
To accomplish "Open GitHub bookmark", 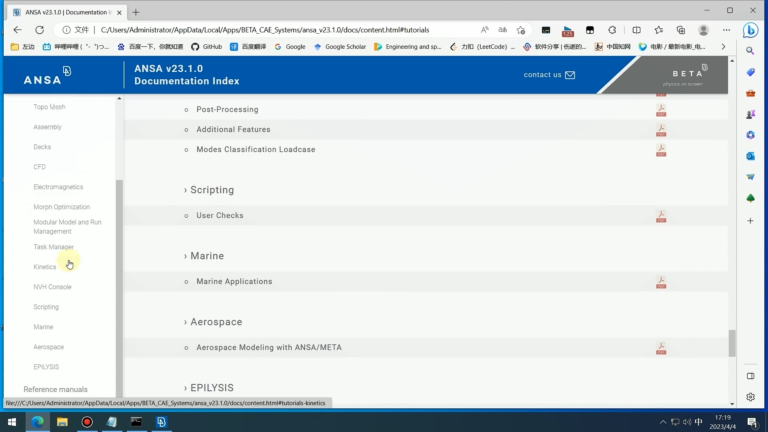I will [x=207, y=47].
